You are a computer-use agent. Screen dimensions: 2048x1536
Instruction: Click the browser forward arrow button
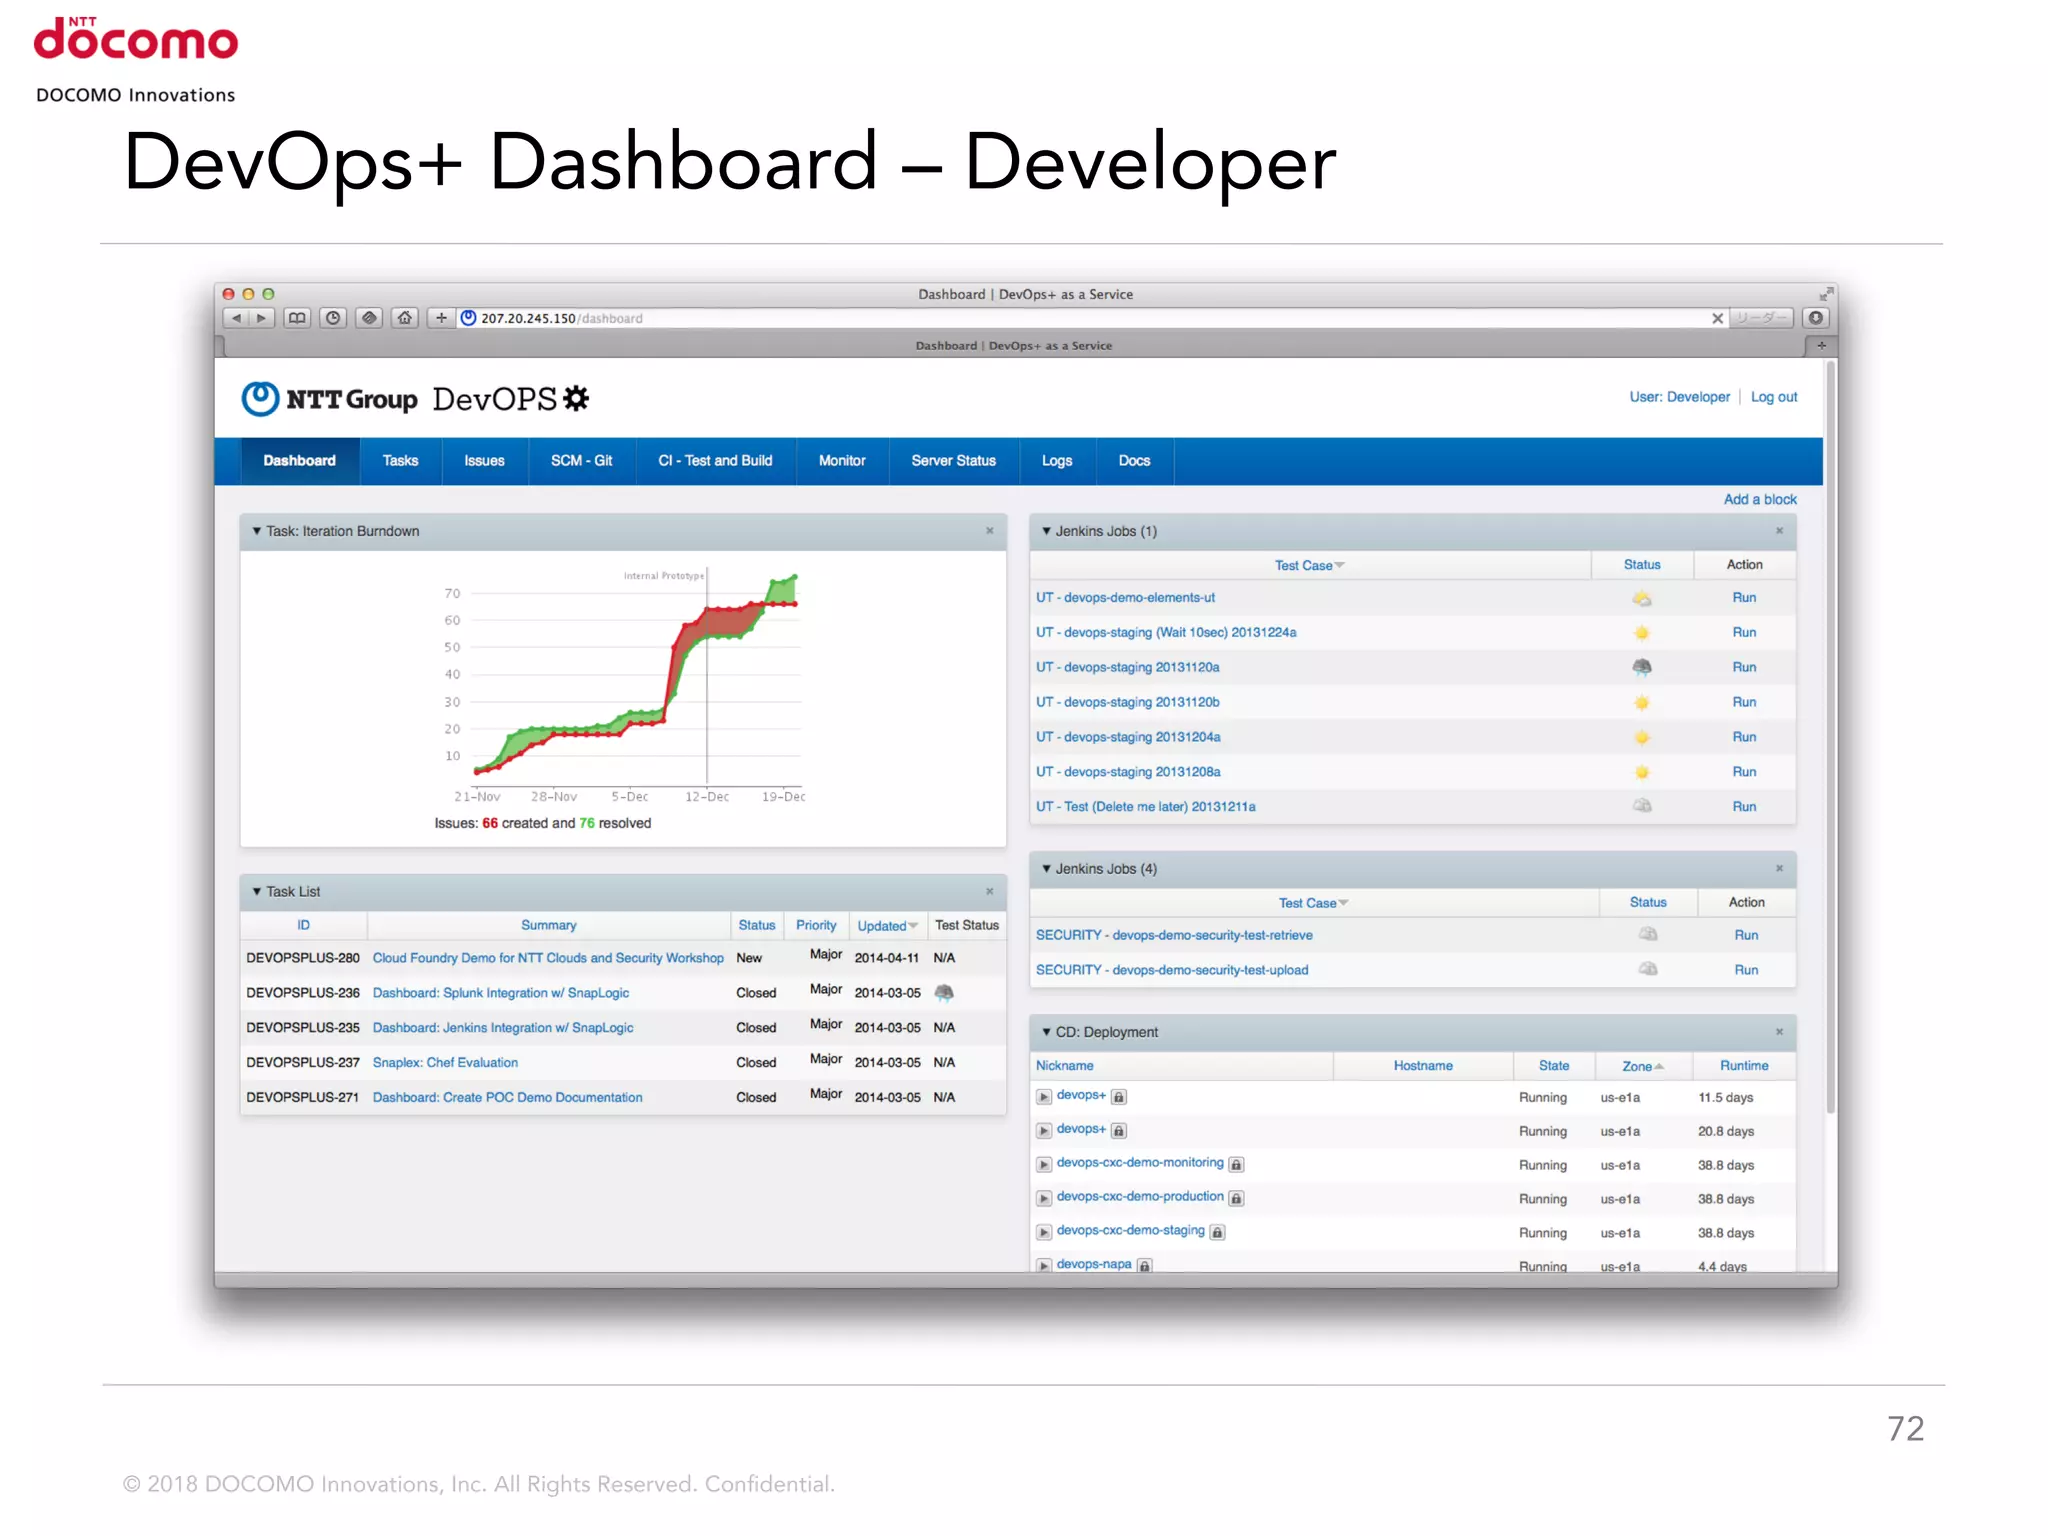[262, 318]
